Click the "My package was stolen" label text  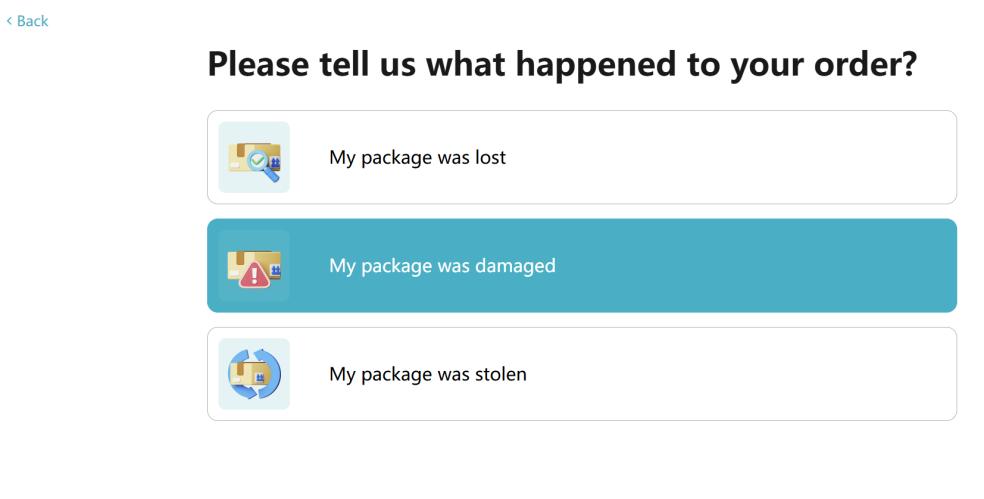pyautogui.click(x=428, y=374)
